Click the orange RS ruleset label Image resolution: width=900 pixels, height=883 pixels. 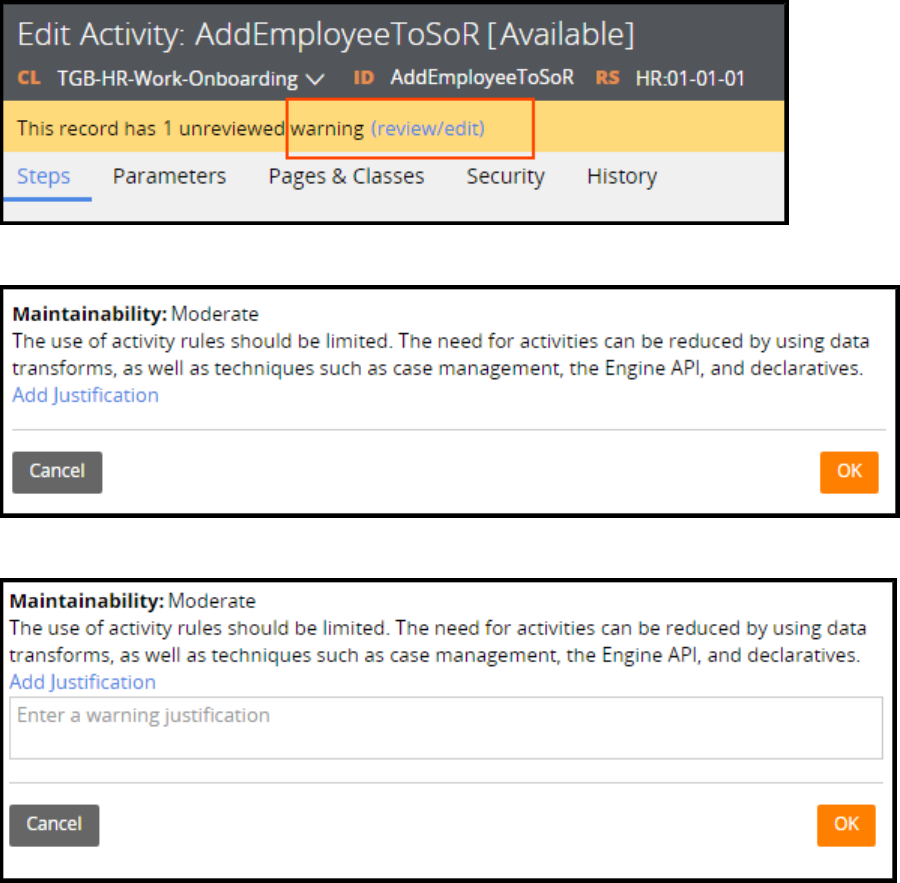coord(608,77)
